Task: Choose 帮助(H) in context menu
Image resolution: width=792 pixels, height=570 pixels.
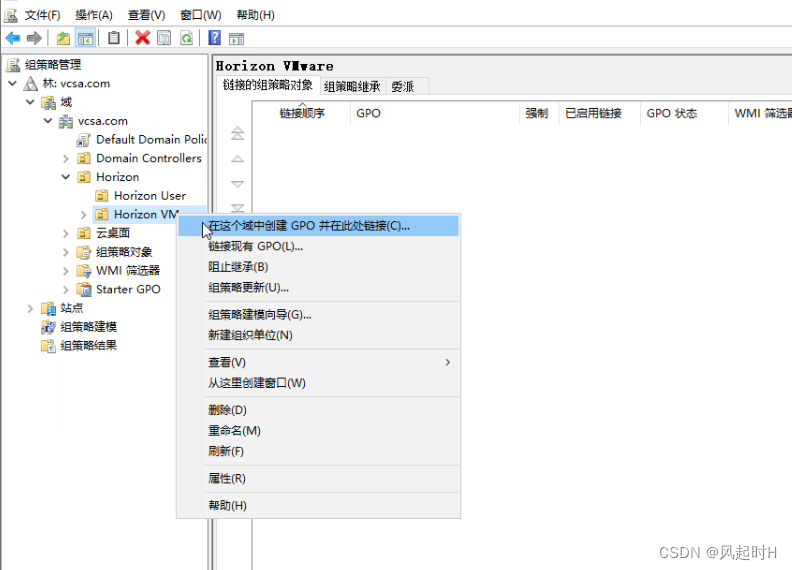Action: (318, 505)
